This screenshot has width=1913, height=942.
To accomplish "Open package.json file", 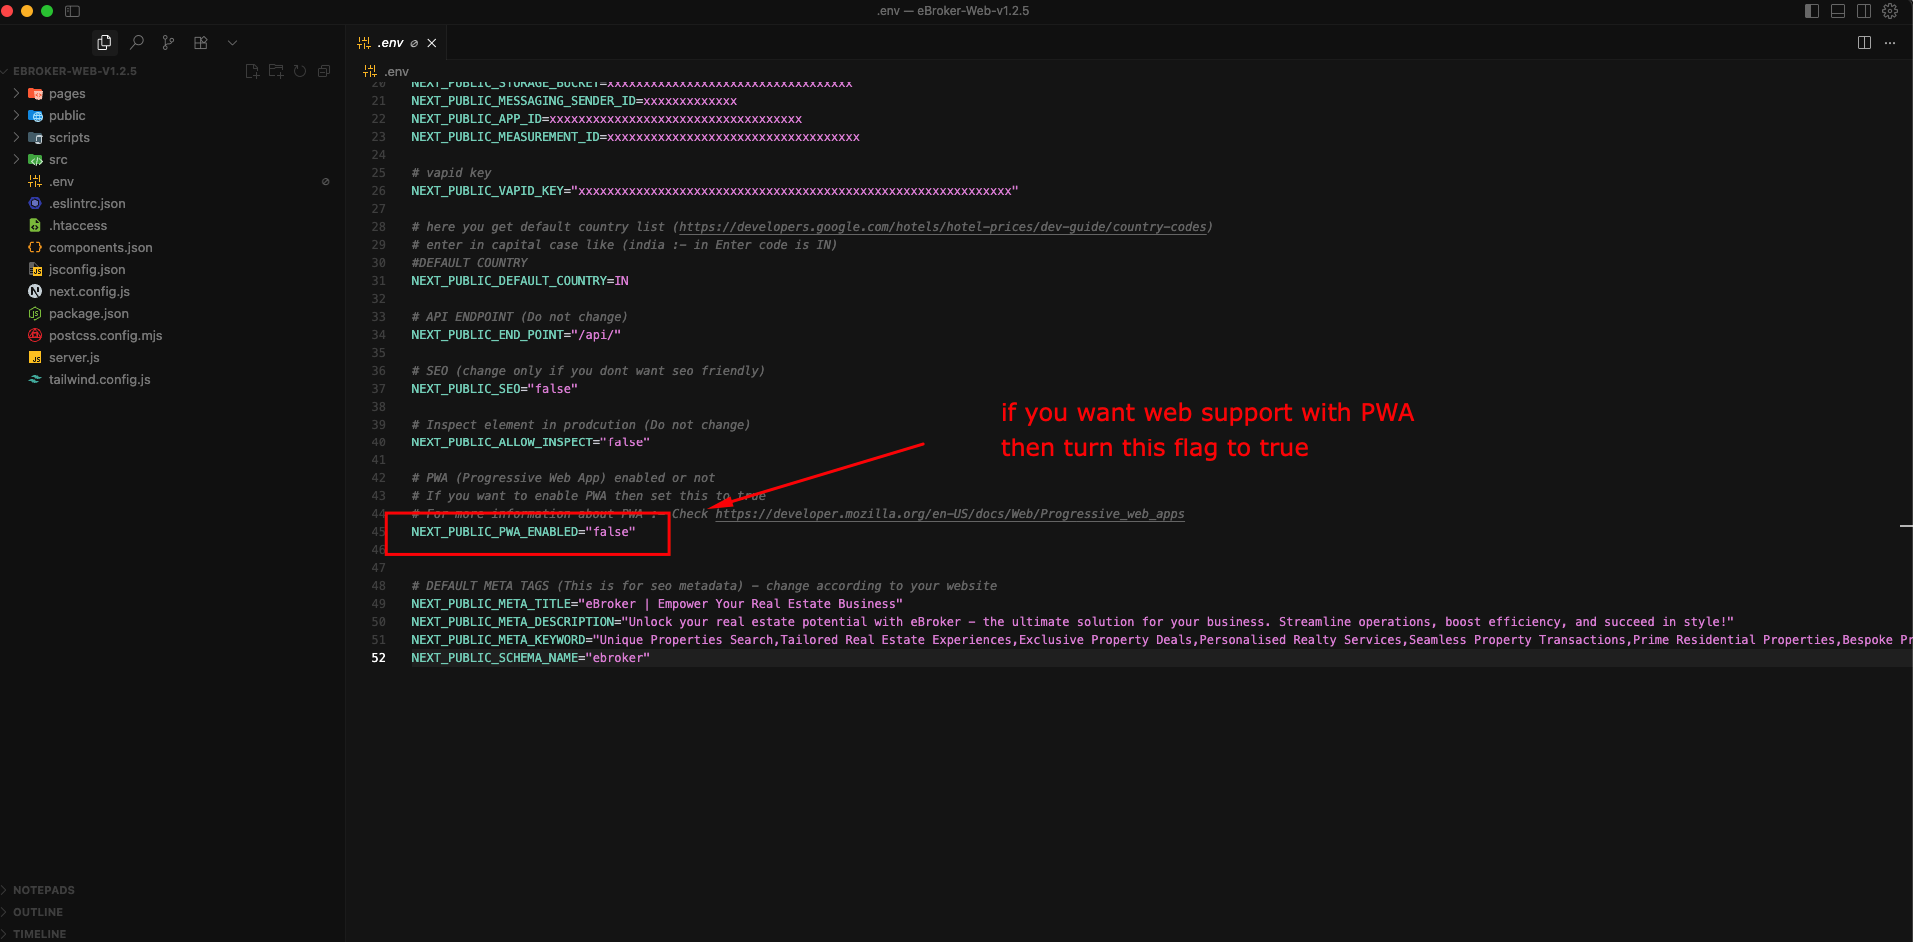I will pos(88,313).
